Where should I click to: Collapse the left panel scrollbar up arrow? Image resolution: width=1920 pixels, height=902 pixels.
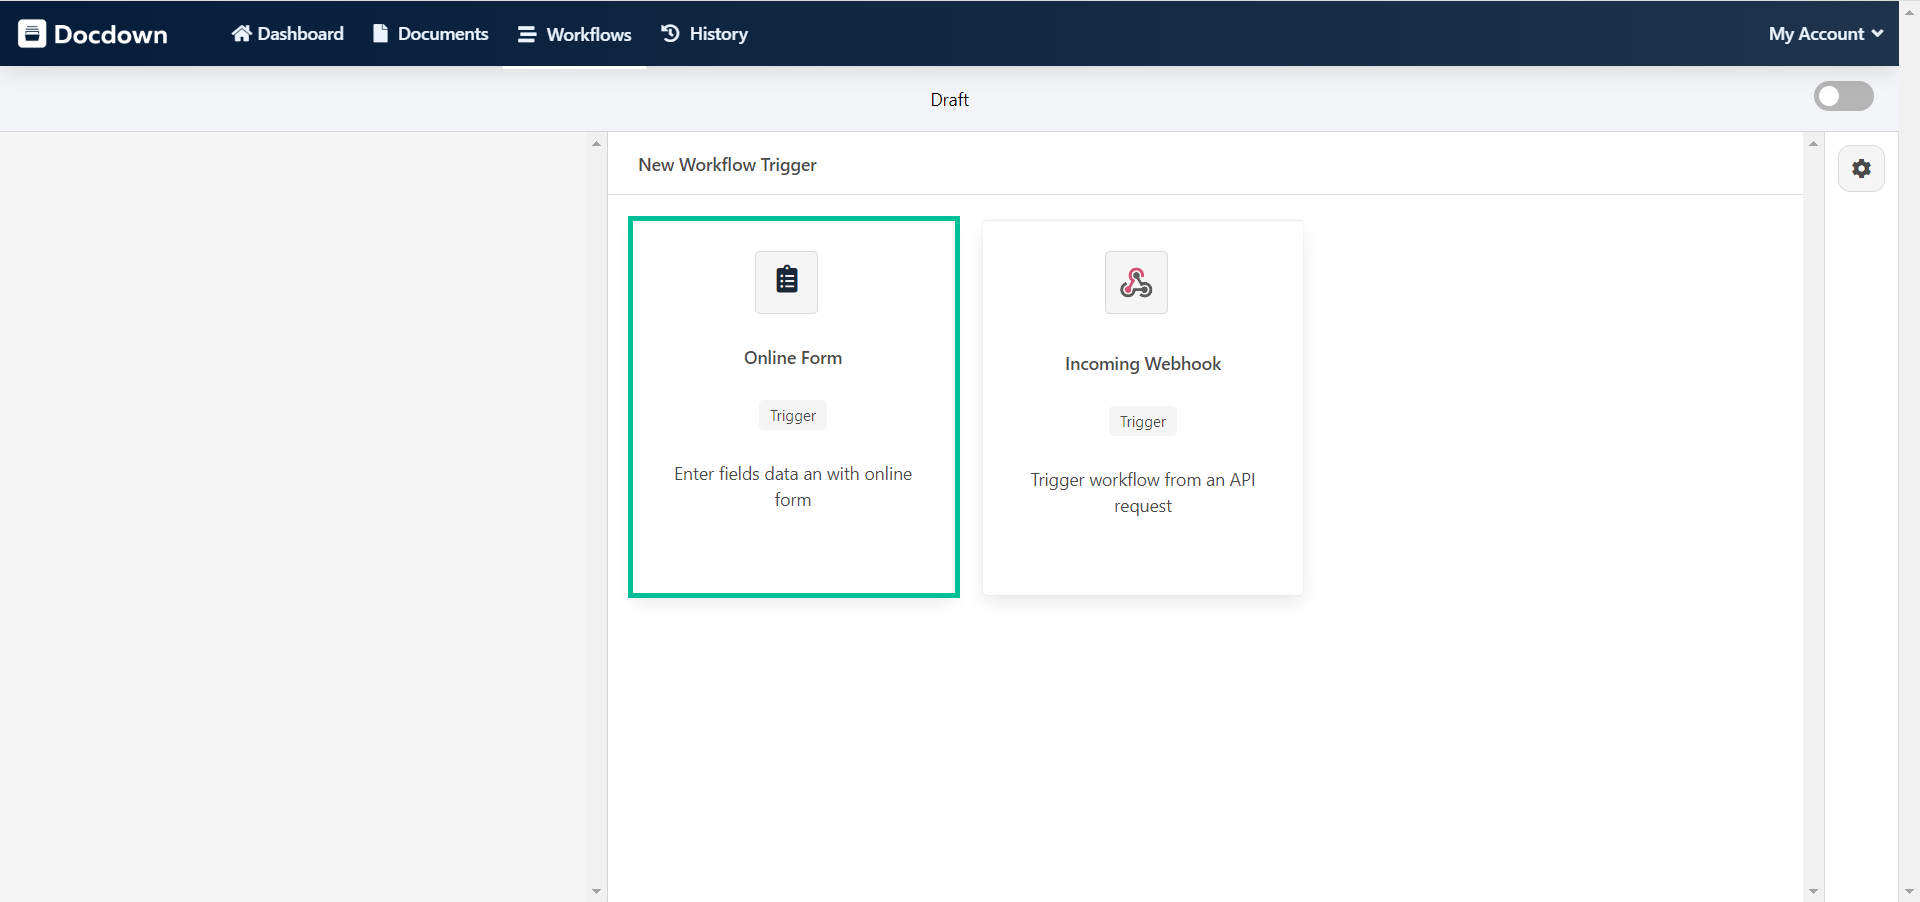[596, 143]
